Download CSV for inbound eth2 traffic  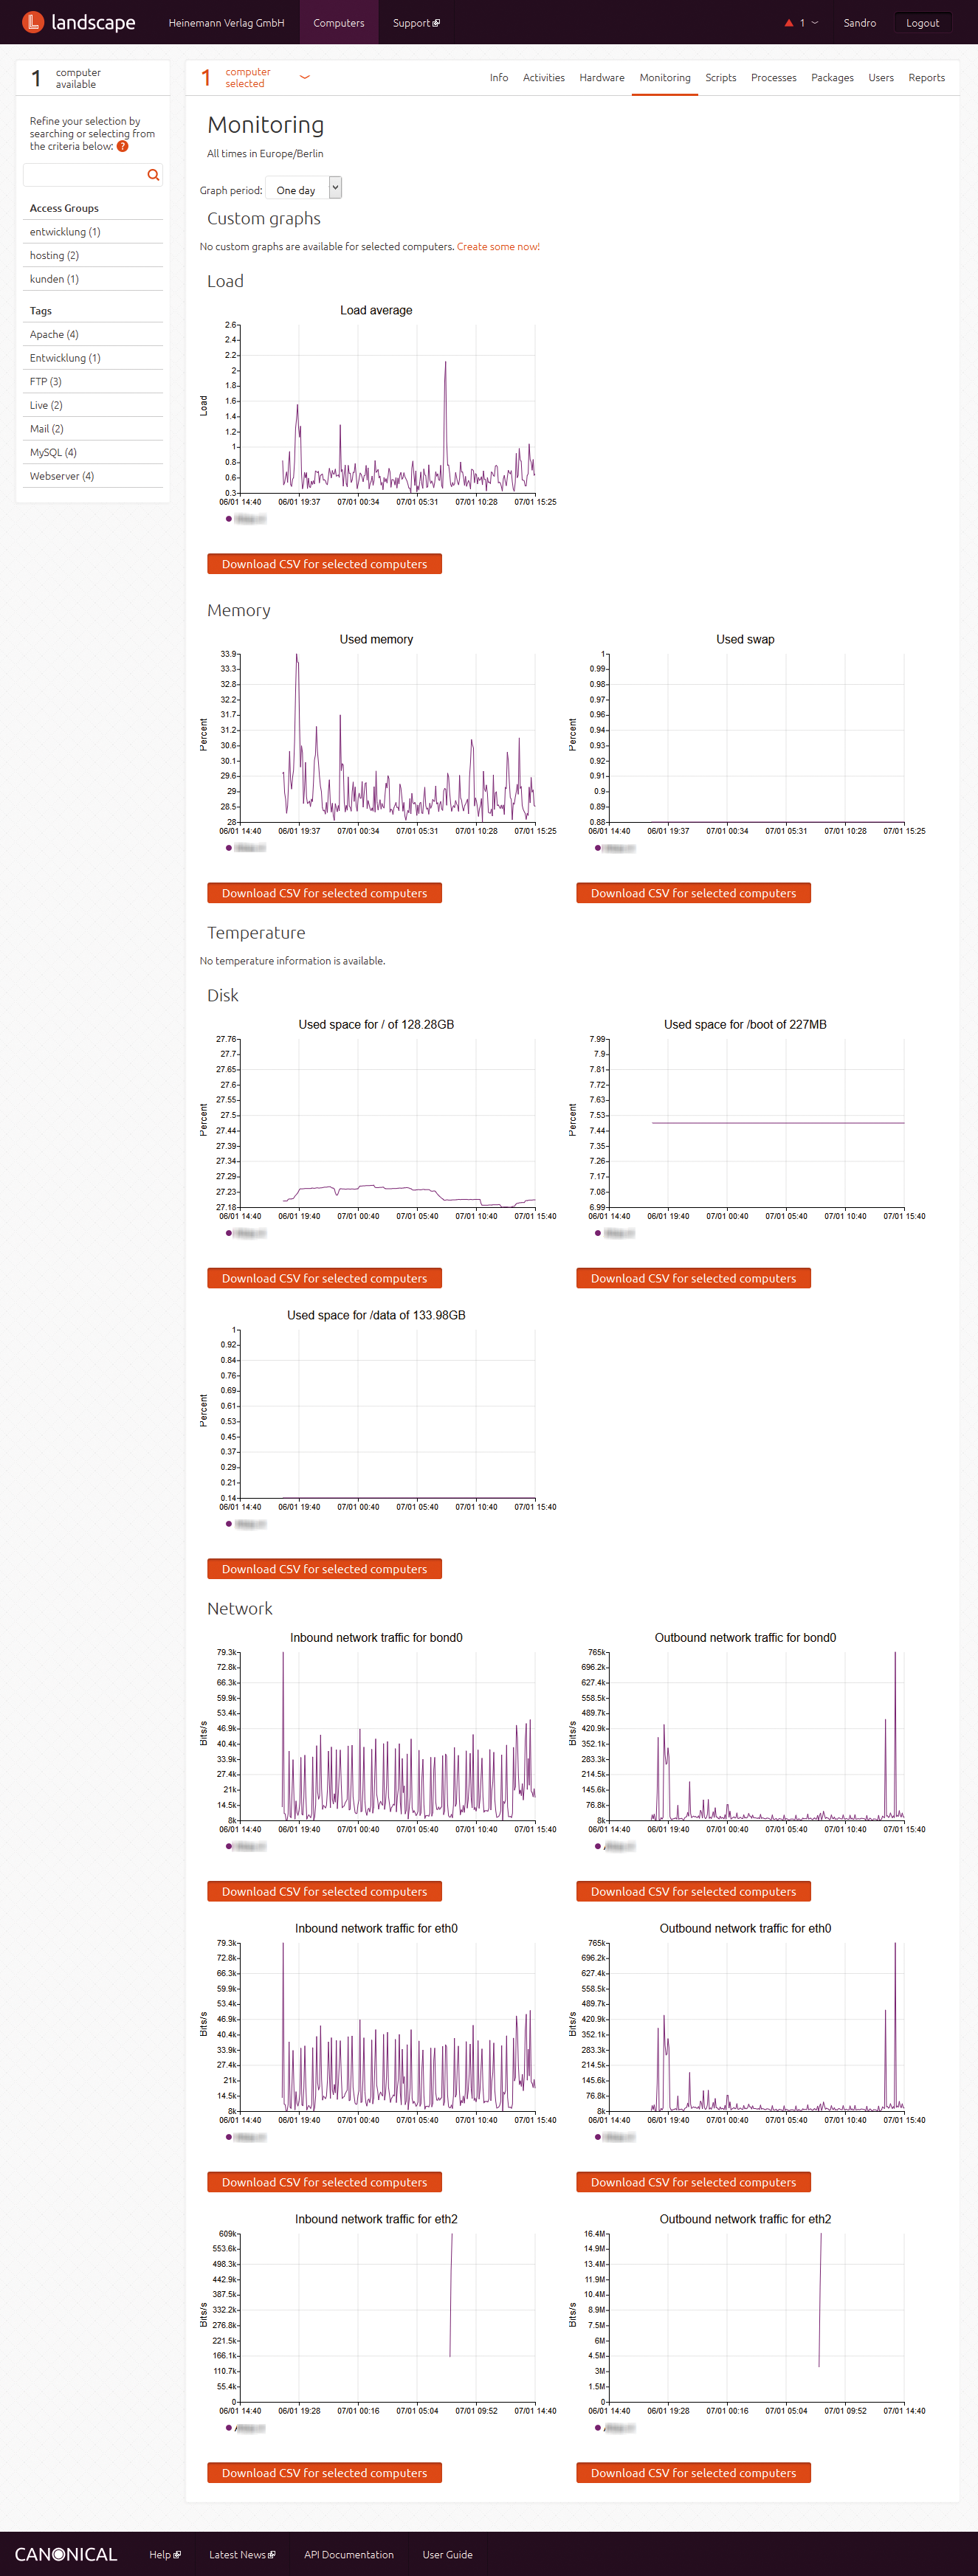[324, 2473]
